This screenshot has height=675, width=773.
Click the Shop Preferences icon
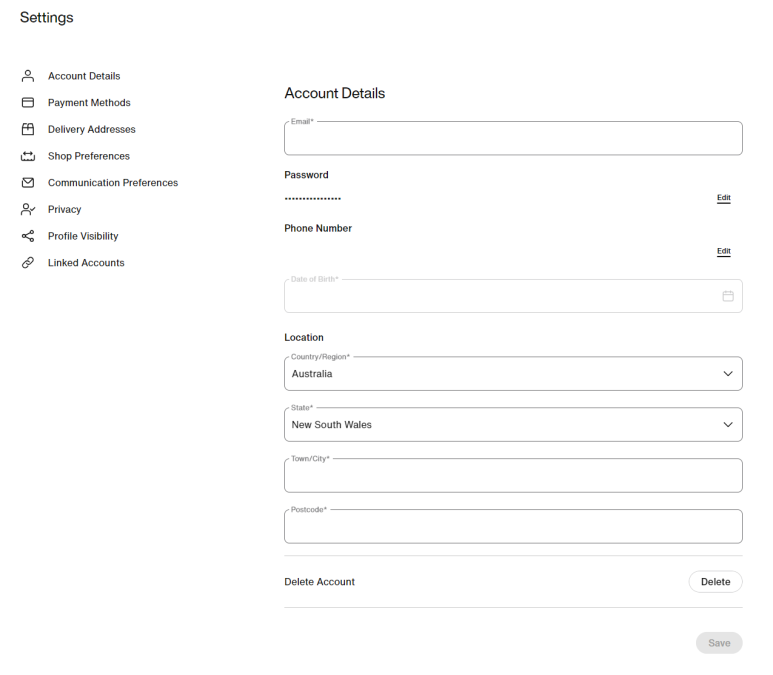click(28, 156)
